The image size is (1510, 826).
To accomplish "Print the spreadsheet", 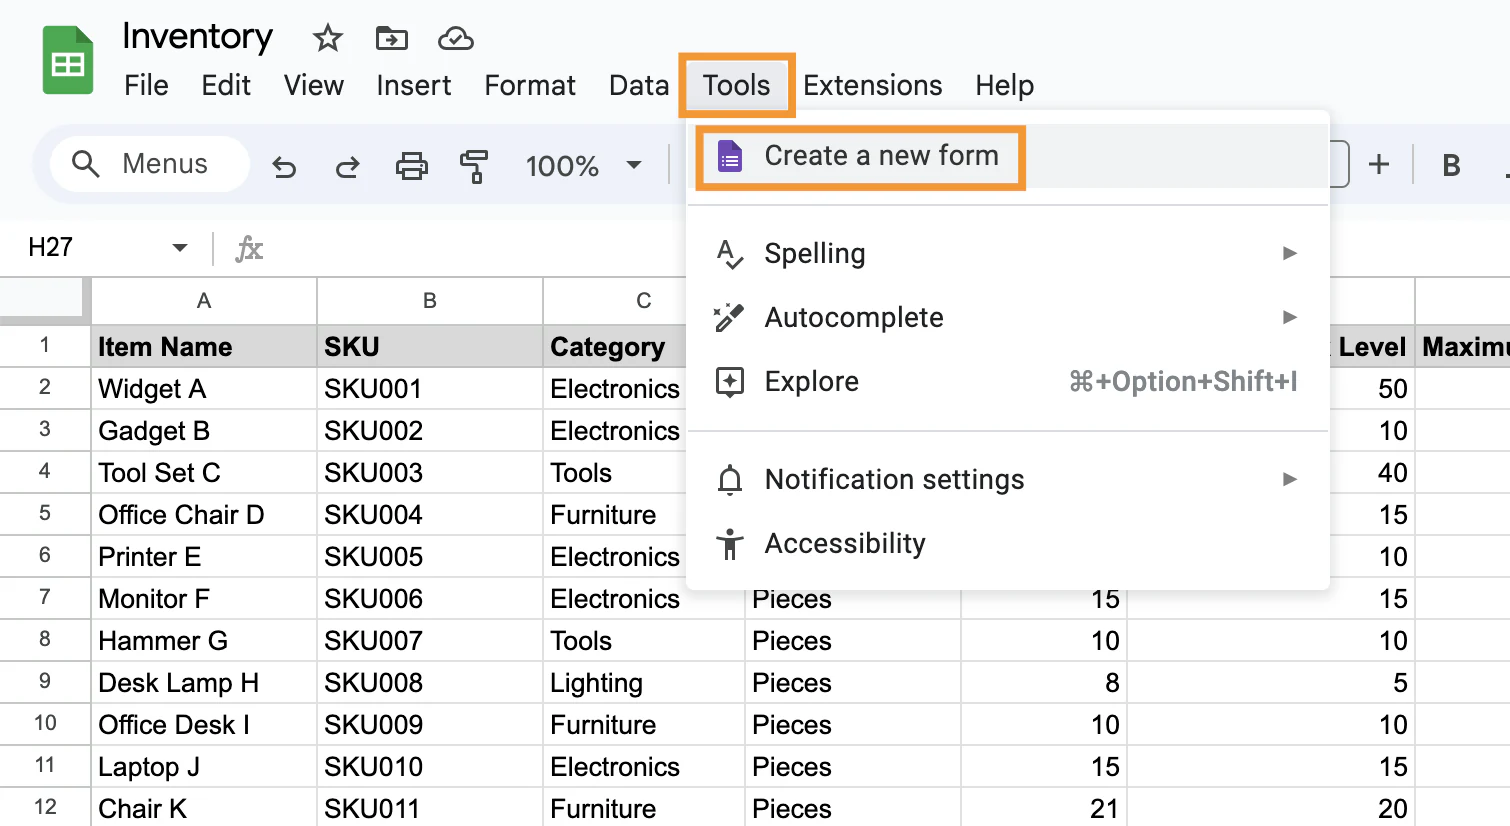I will [x=411, y=166].
